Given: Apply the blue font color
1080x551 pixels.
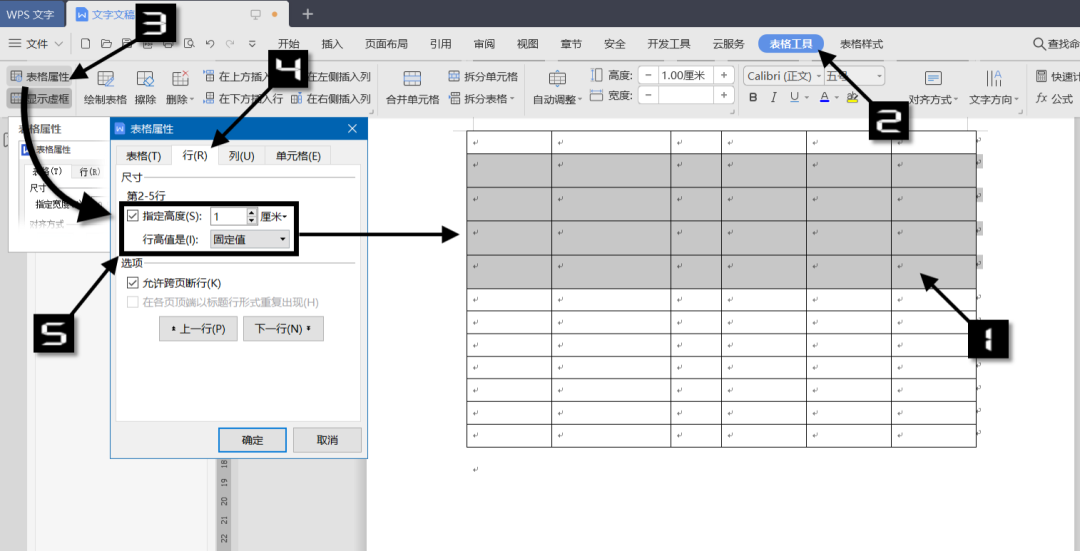Looking at the screenshot, I should point(824,98).
